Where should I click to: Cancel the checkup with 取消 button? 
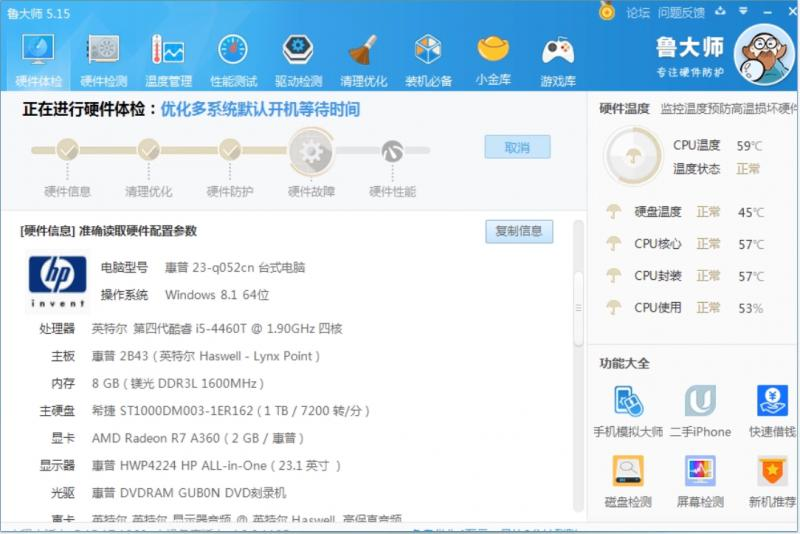[517, 147]
